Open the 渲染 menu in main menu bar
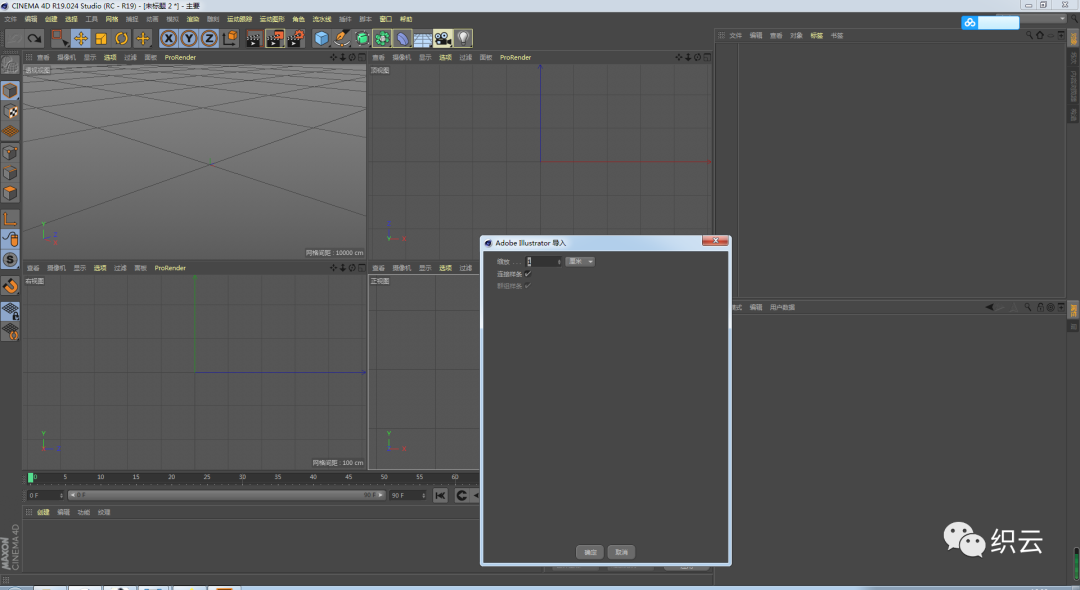Screen dimensions: 1080x590 [193, 19]
